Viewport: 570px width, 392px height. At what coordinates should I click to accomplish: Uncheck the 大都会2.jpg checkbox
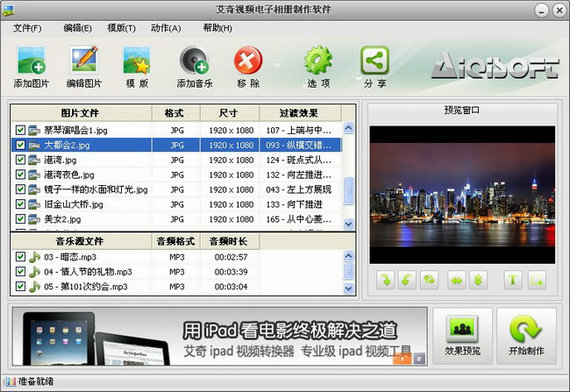click(x=20, y=145)
